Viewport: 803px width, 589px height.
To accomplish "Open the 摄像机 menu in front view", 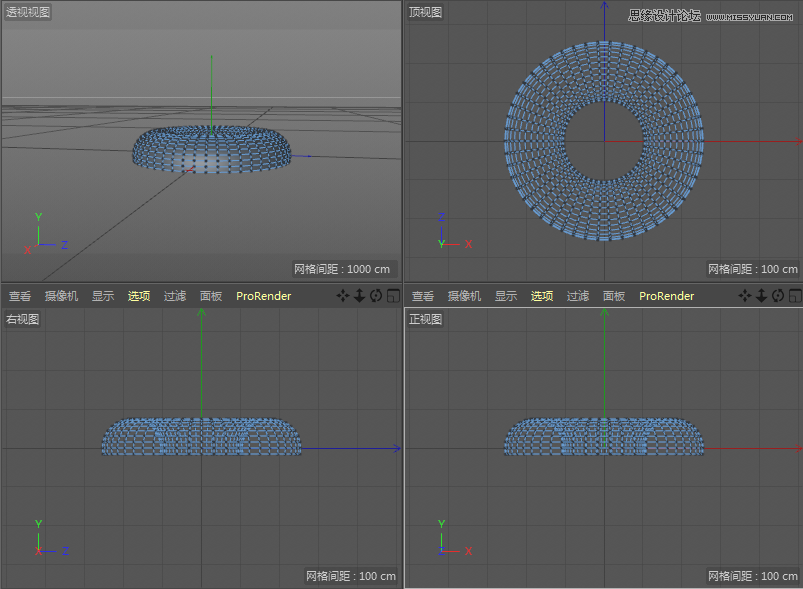I will tap(464, 296).
